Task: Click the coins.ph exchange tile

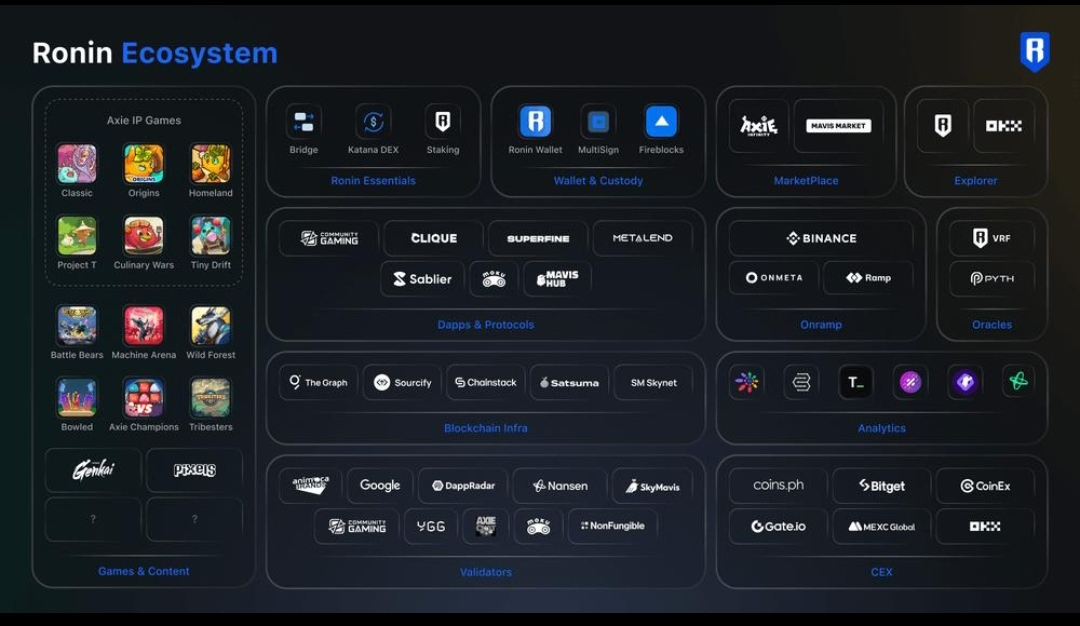Action: click(x=778, y=486)
